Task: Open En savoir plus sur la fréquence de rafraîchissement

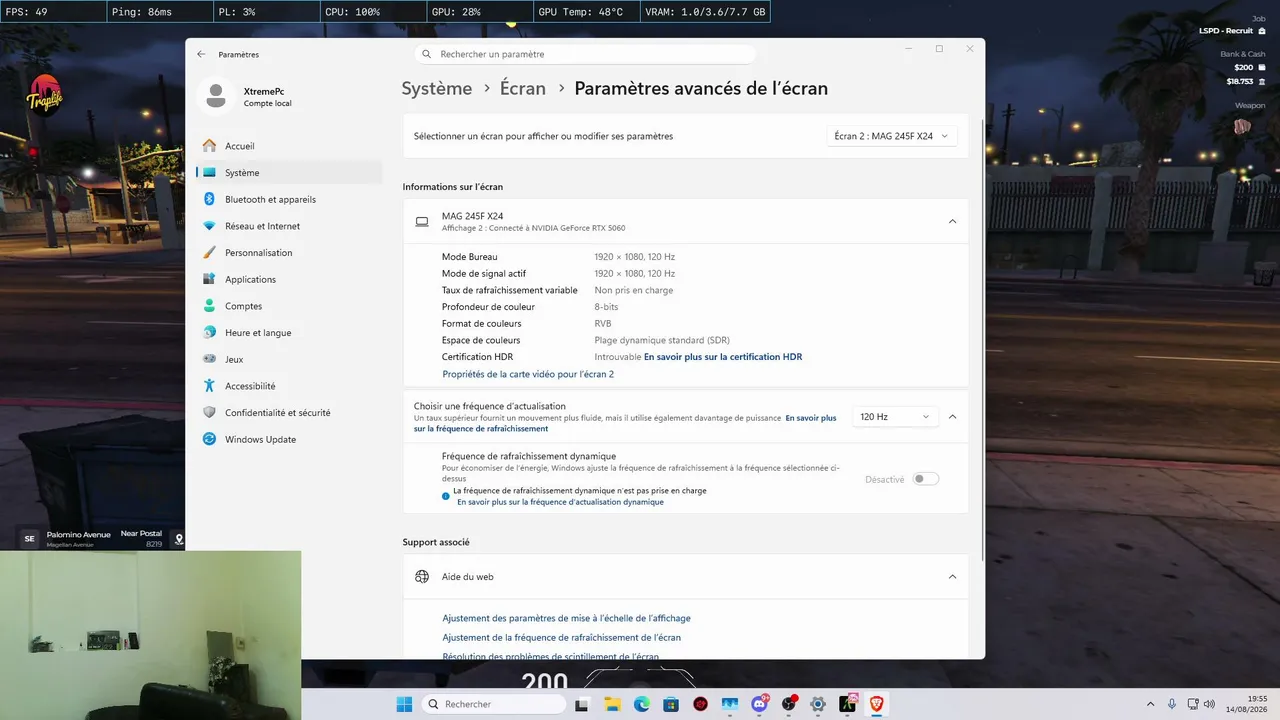Action: (x=625, y=423)
